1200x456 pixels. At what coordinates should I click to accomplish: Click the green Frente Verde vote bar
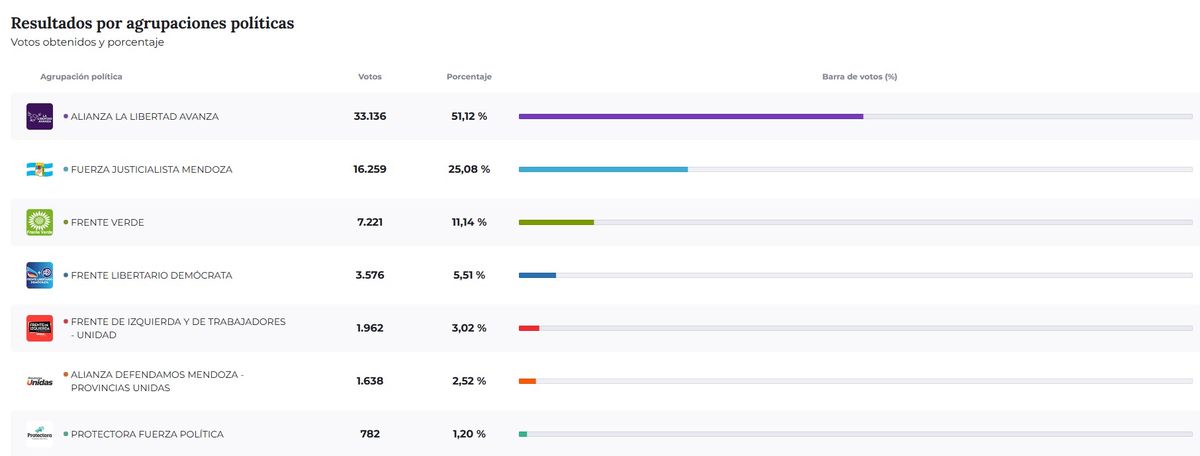pos(556,223)
